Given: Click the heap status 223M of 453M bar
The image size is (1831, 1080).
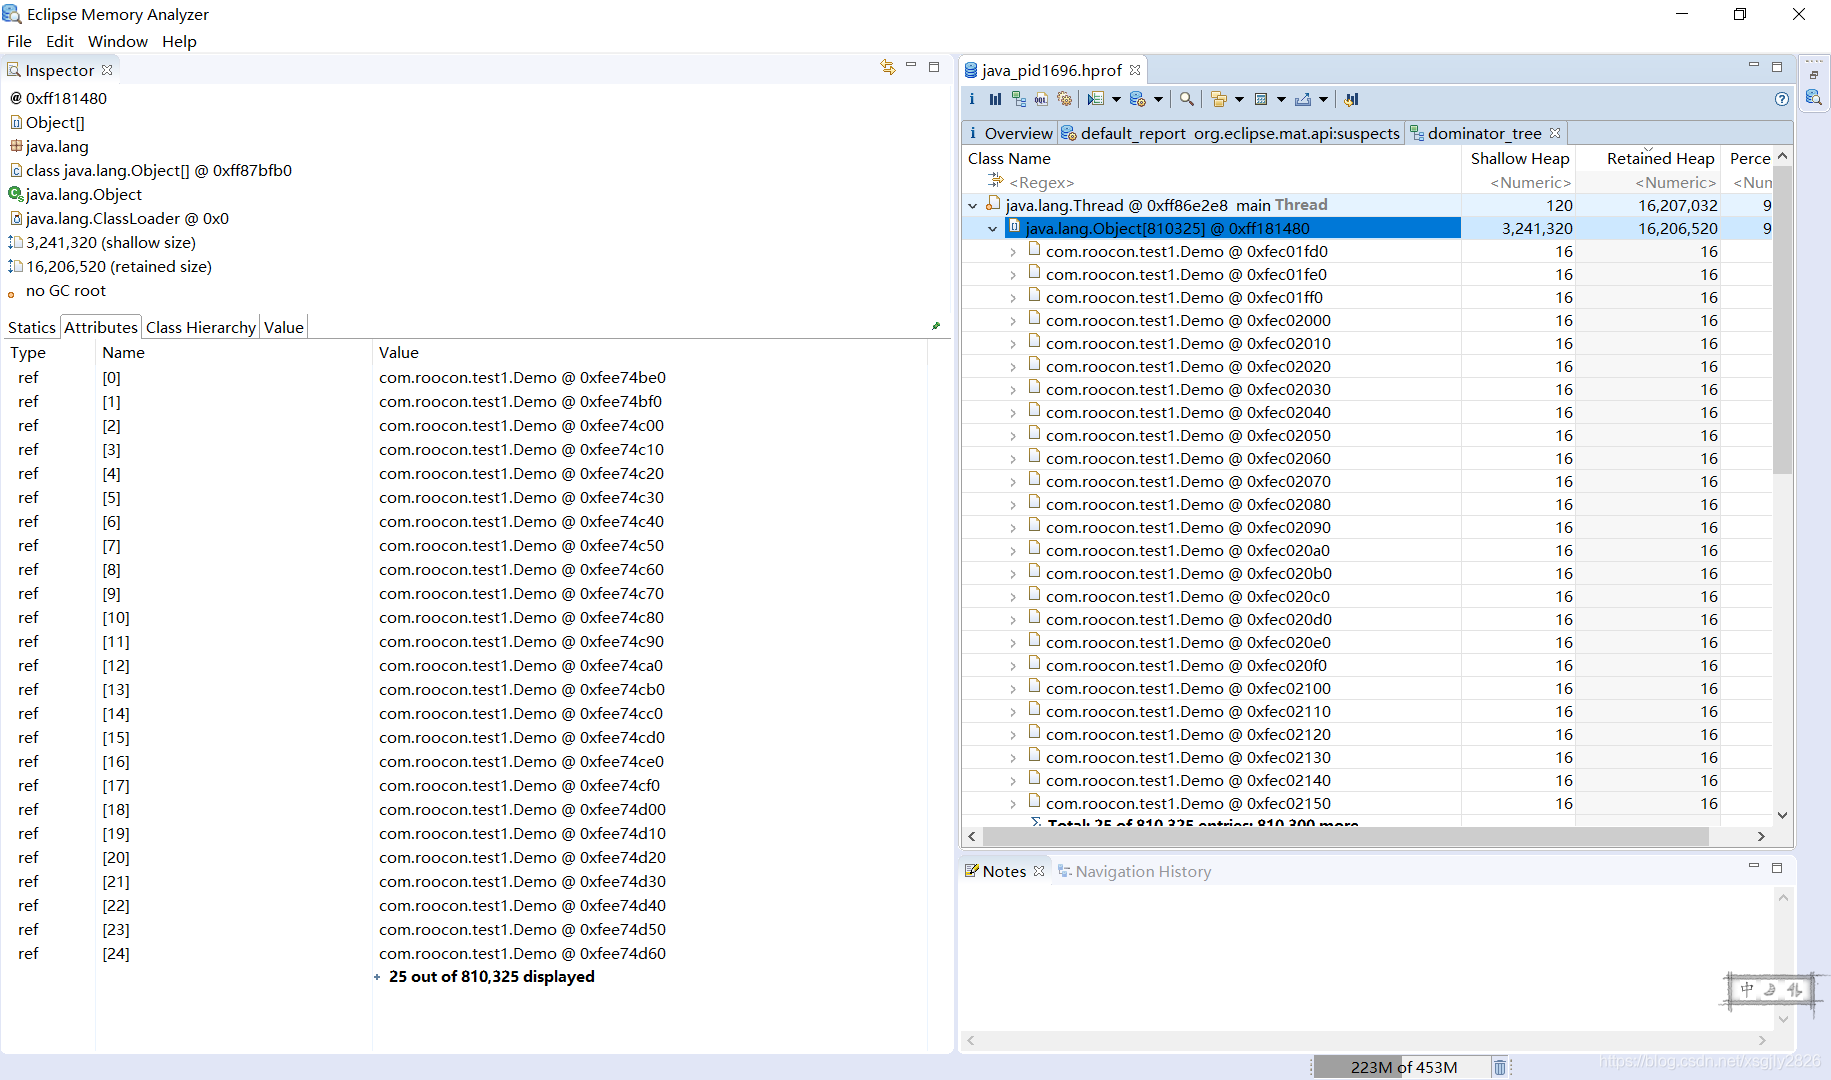Looking at the screenshot, I should tap(1403, 1067).
